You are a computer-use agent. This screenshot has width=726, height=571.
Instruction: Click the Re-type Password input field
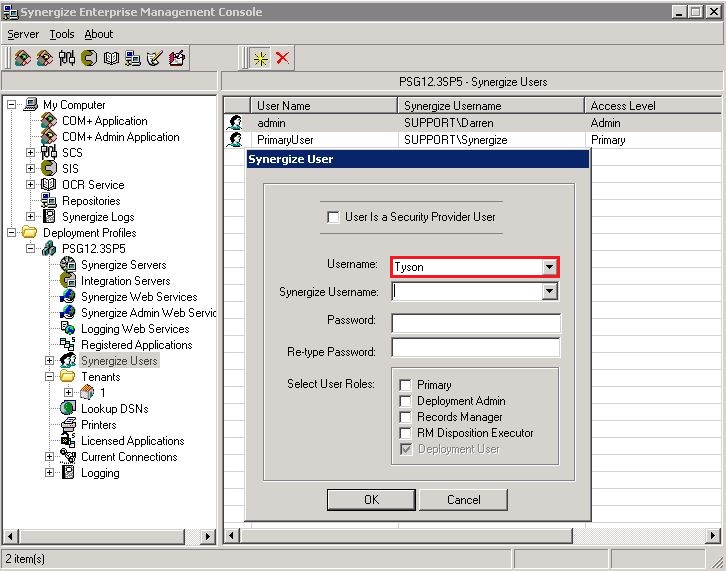point(476,347)
